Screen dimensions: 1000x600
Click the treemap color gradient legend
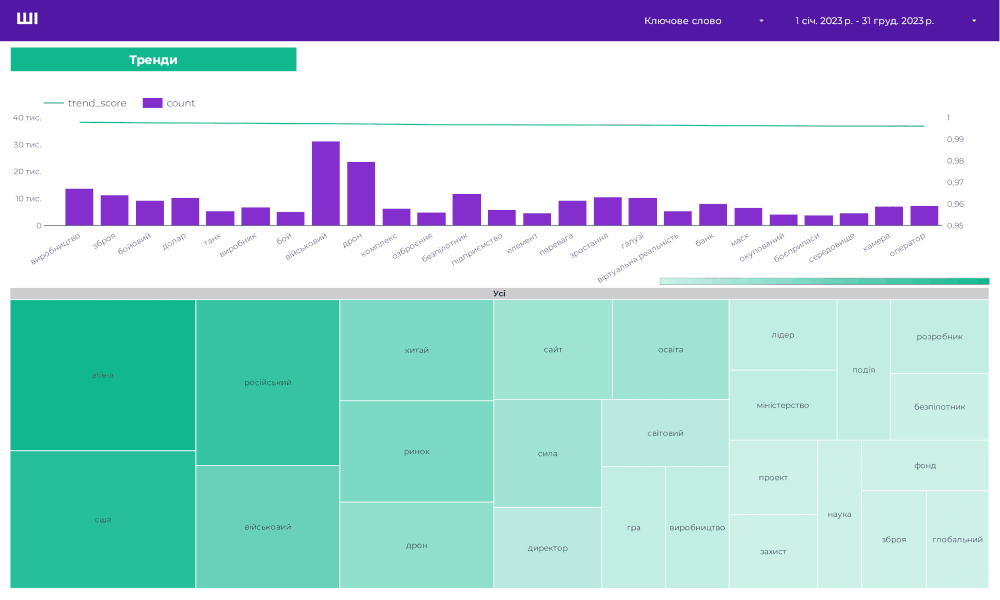click(824, 282)
